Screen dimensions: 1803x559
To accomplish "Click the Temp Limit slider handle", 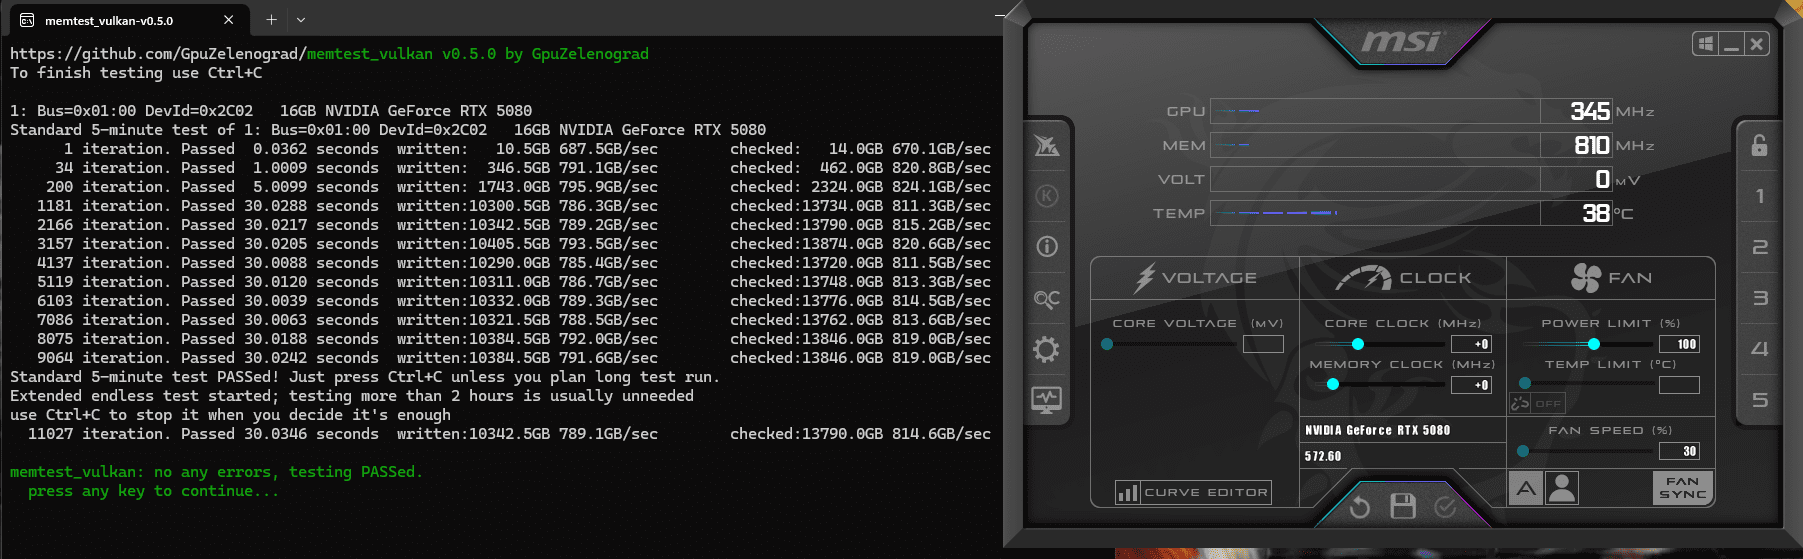I will tap(1525, 383).
